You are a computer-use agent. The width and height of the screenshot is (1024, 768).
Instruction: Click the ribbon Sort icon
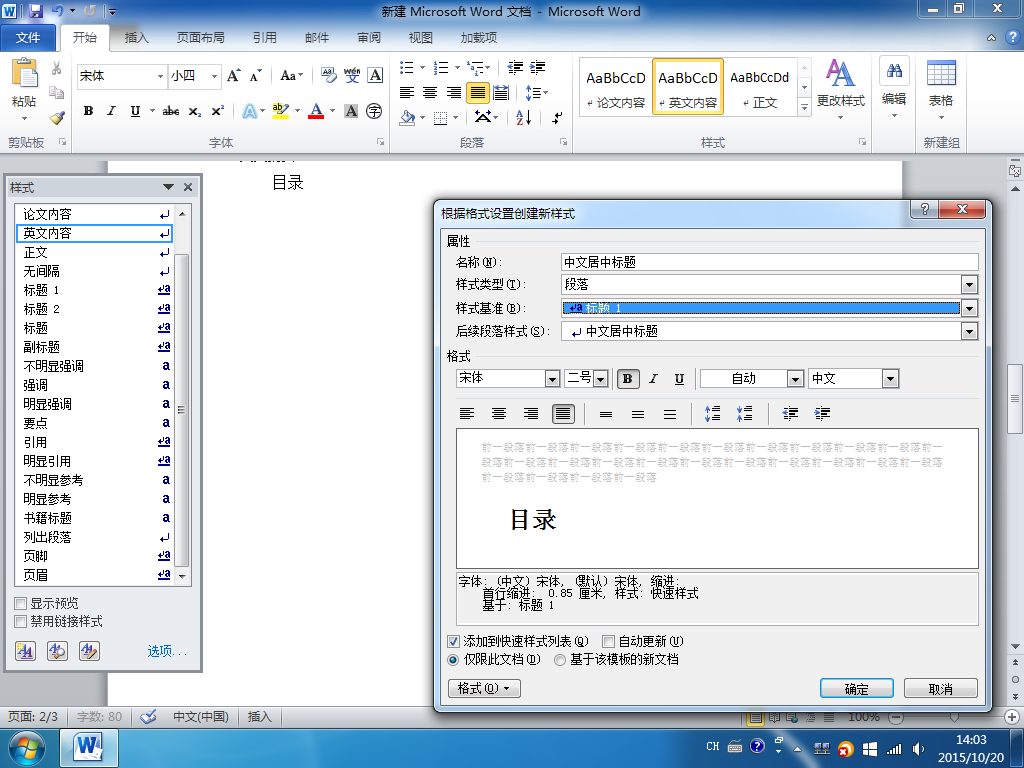point(524,118)
